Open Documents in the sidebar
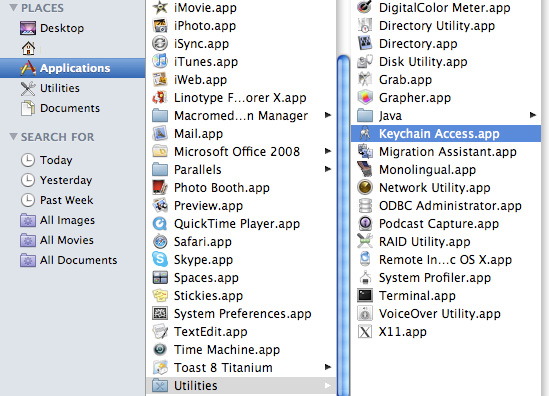Screen dimensions: 549x396 coord(72,108)
